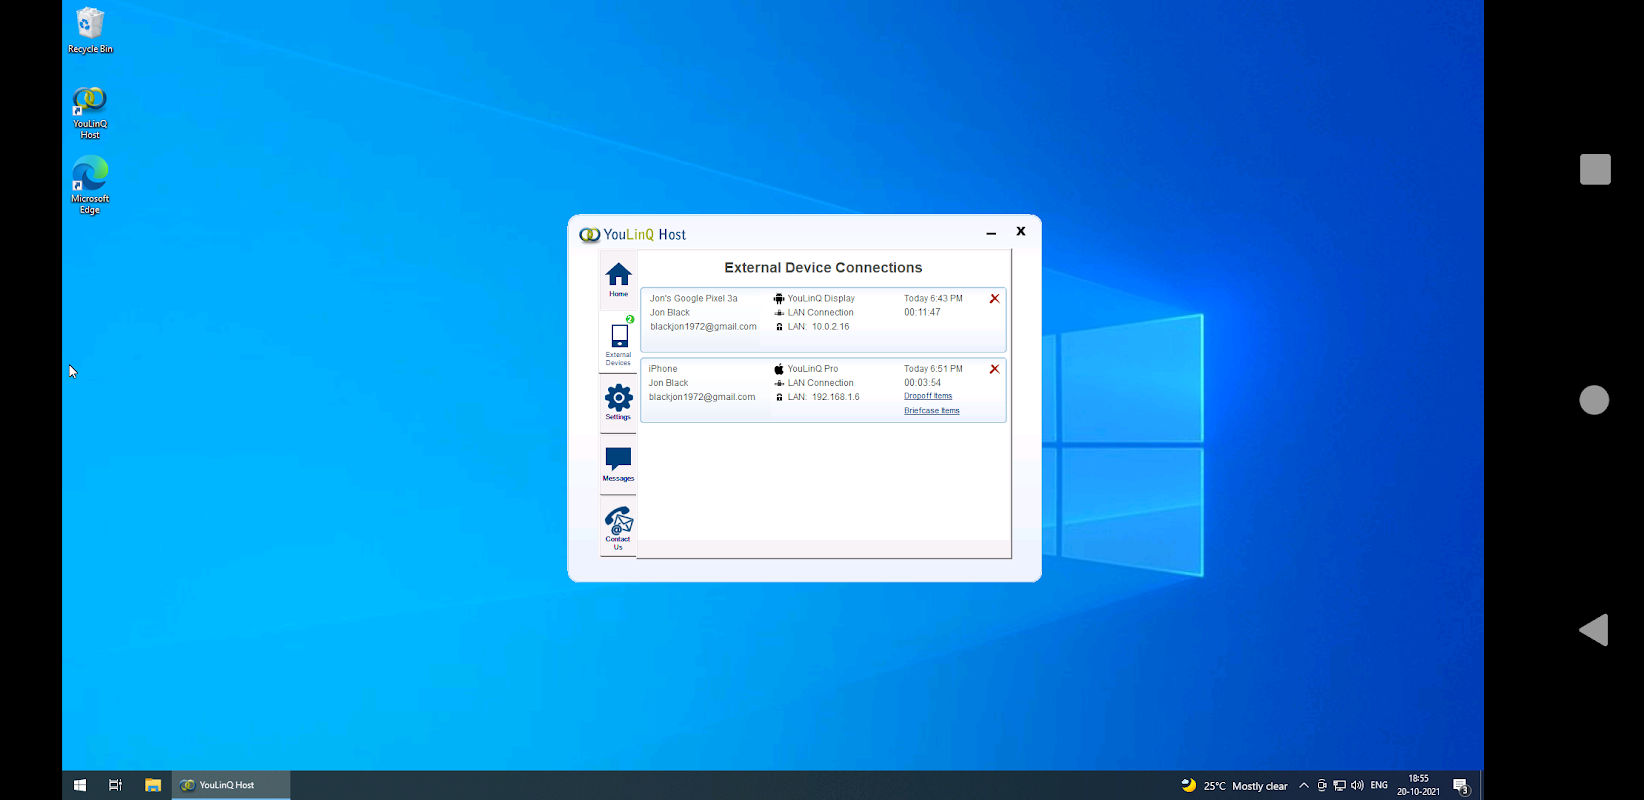Select the Microsoft Edge desktop shortcut
This screenshot has width=1644, height=800.
tap(90, 184)
